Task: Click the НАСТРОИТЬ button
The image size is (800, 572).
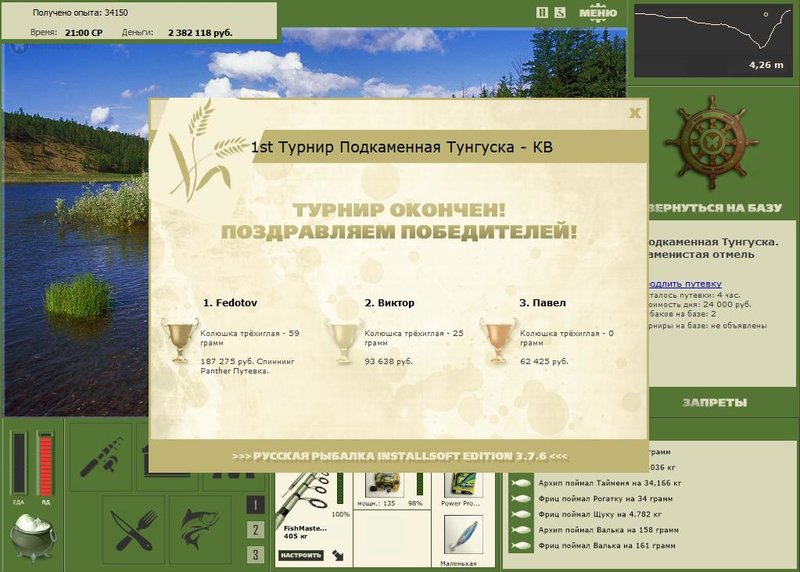Action: 301,555
